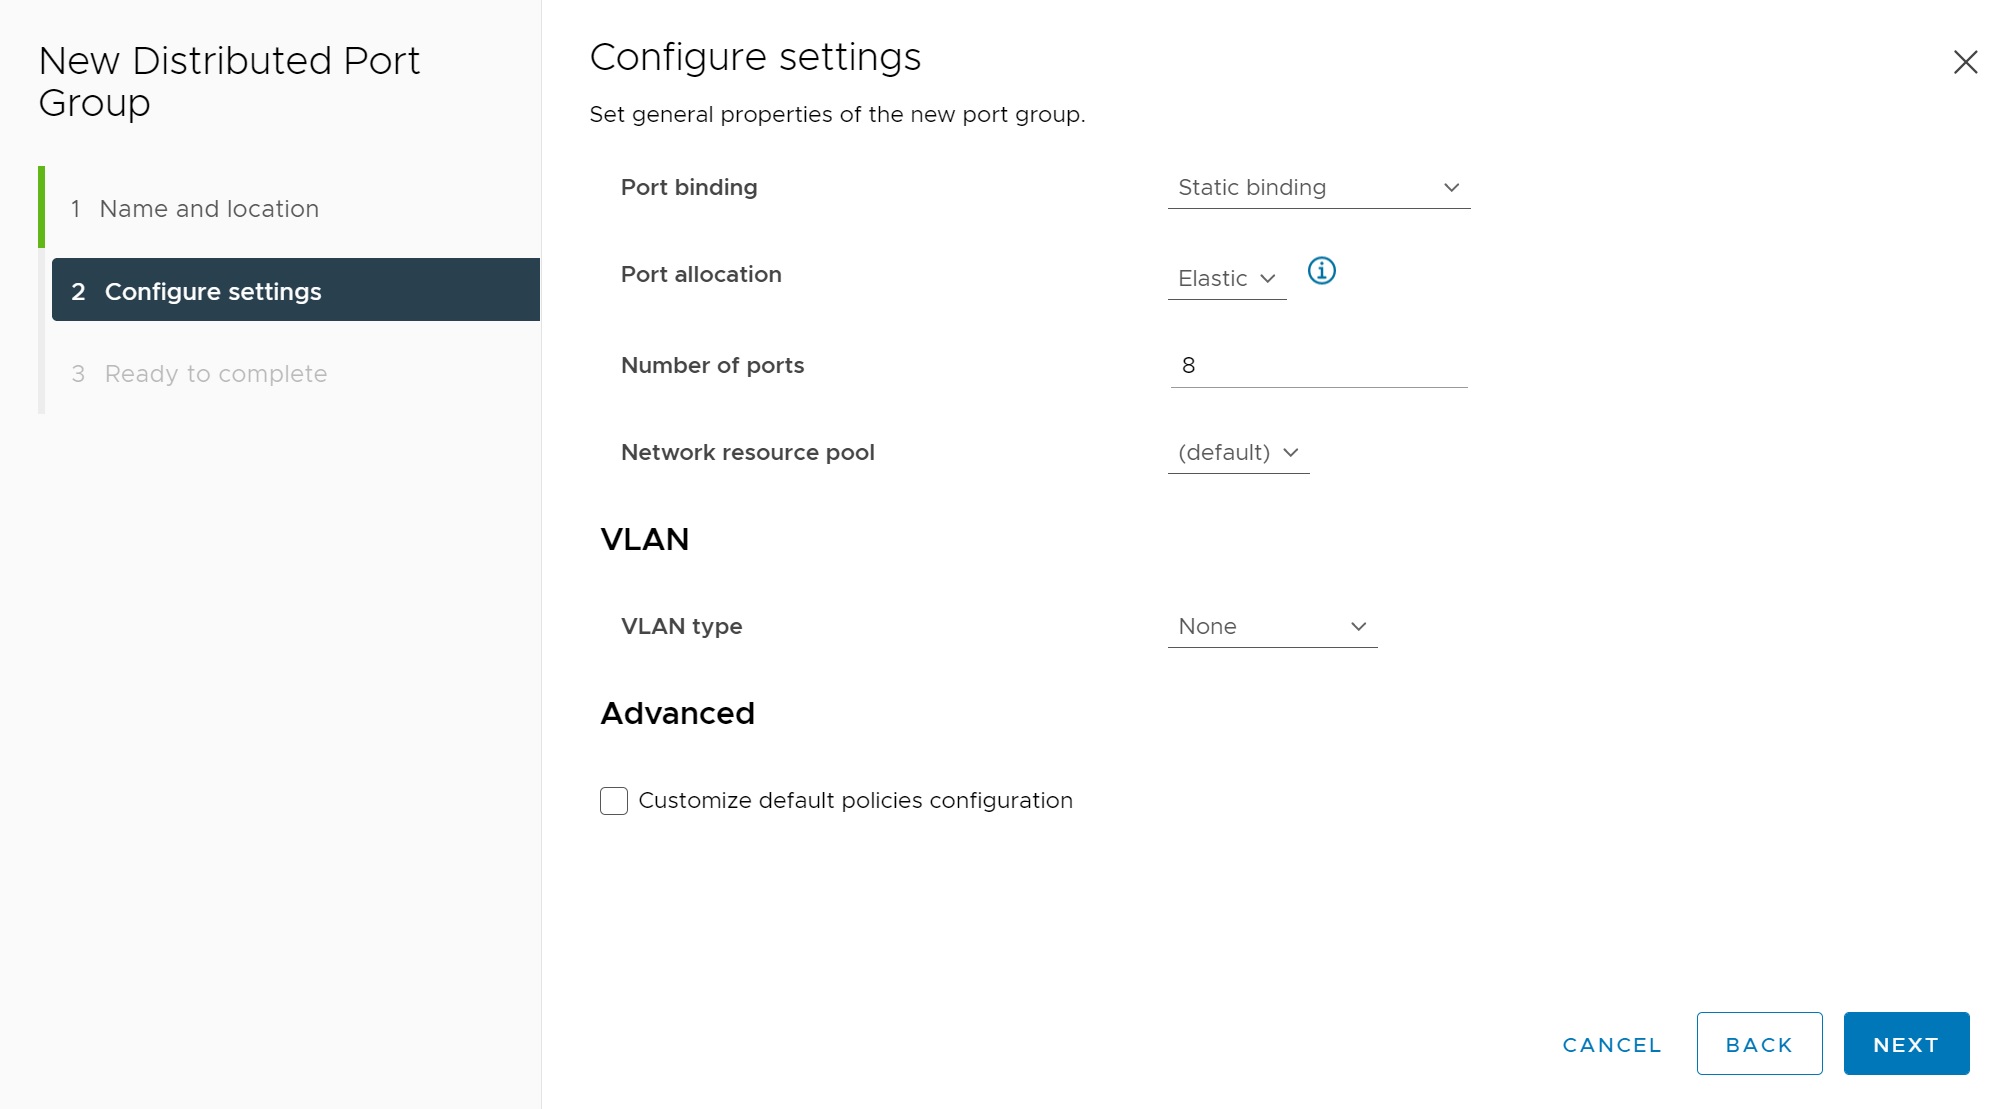
Task: Click the Elastic dropdown chevron arrow
Action: click(x=1268, y=278)
